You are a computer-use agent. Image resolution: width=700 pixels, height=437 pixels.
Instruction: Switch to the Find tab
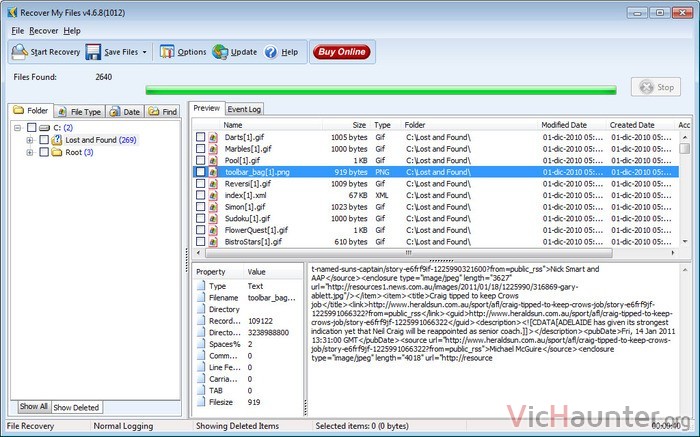(162, 112)
